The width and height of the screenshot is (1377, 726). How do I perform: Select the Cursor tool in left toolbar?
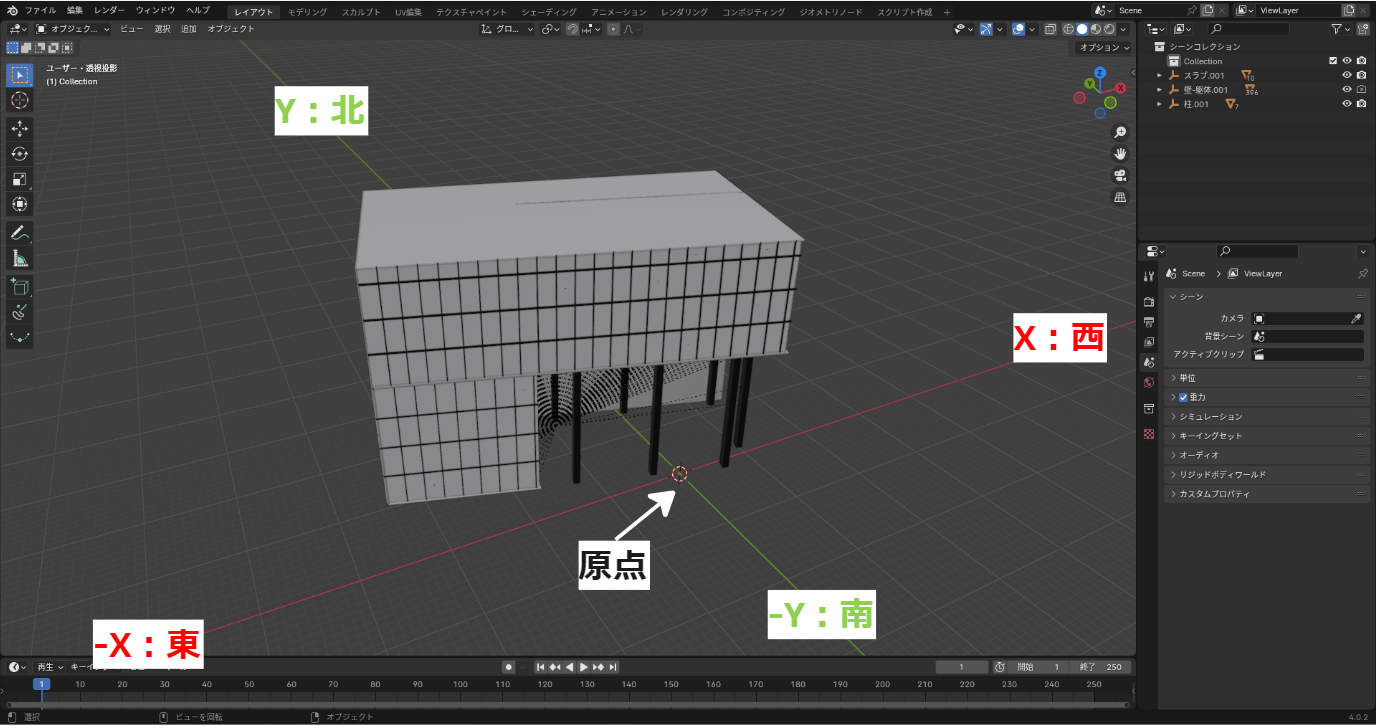19,100
